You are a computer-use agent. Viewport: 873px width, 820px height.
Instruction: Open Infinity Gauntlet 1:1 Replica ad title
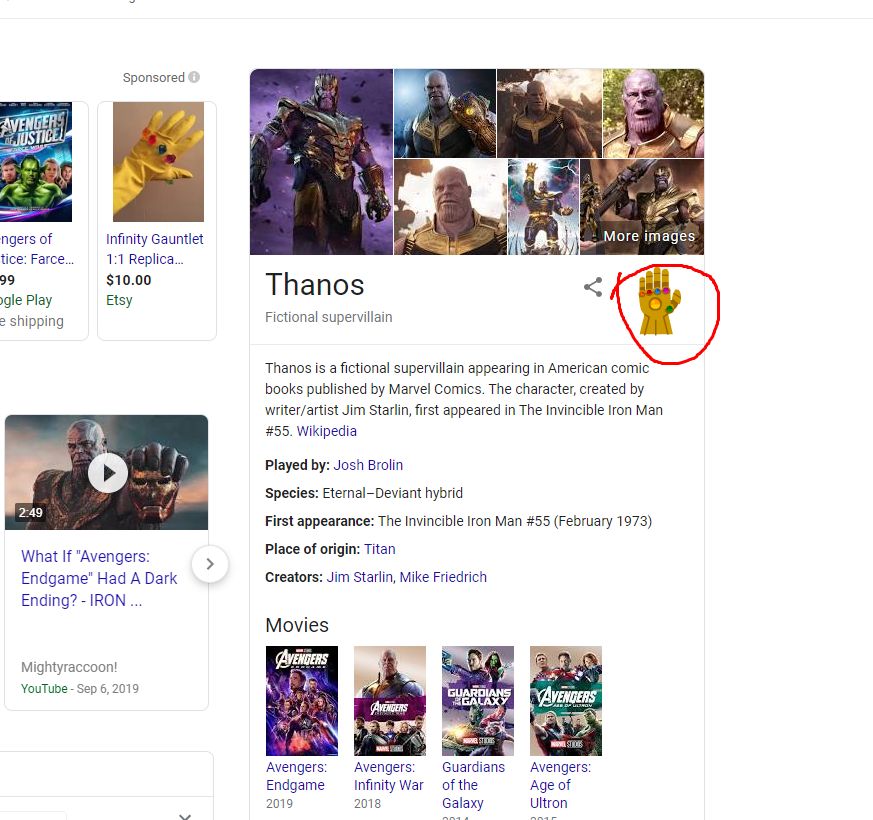(155, 249)
